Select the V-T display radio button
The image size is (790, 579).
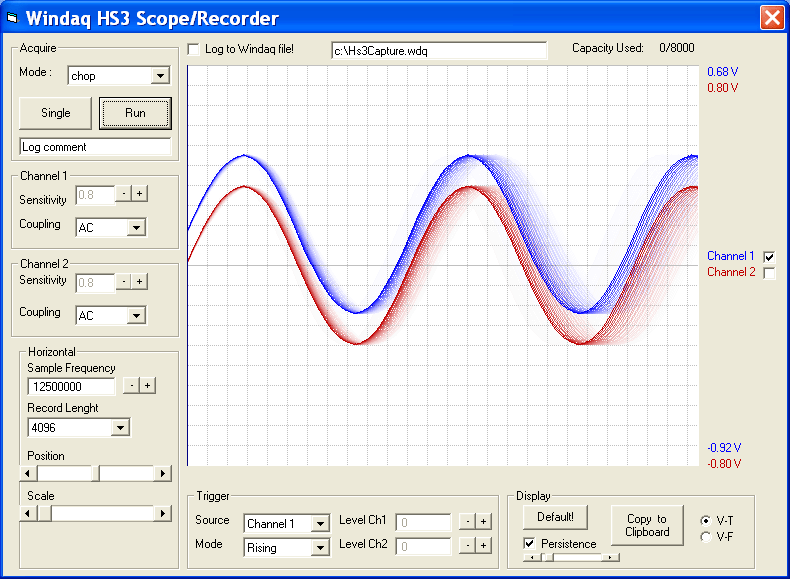click(705, 521)
